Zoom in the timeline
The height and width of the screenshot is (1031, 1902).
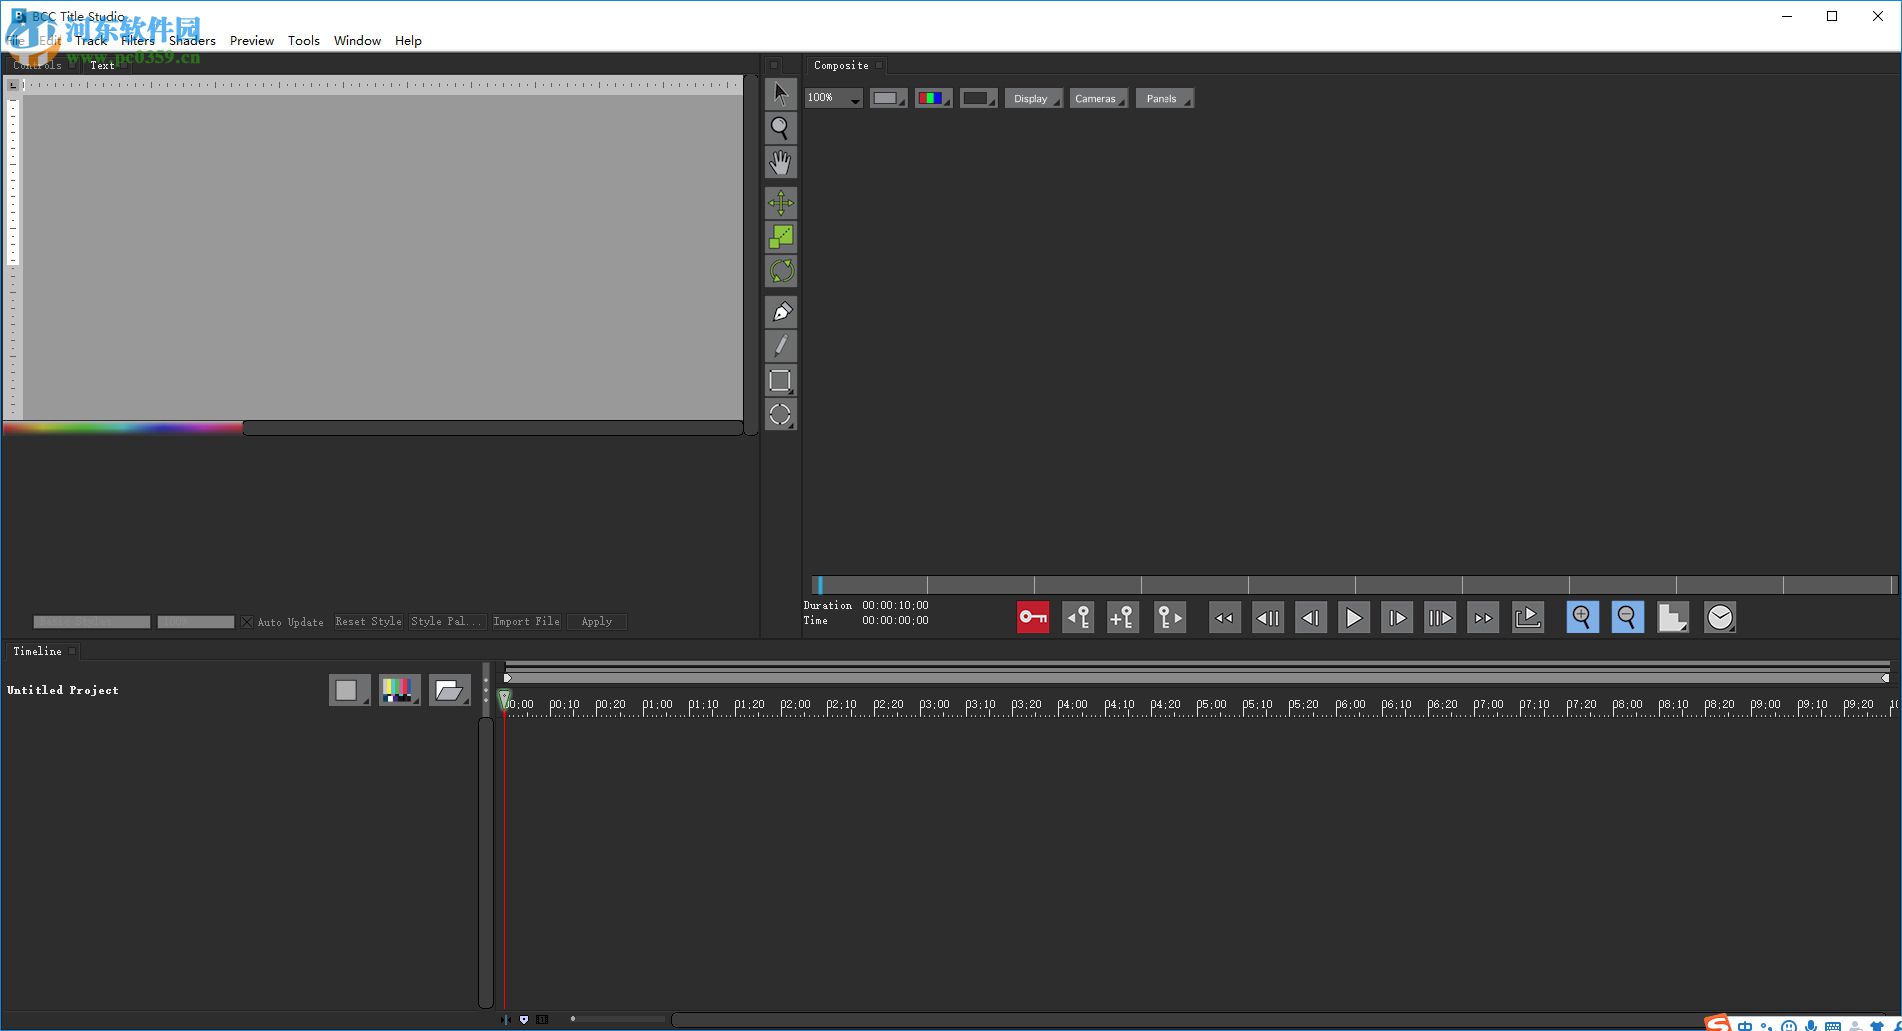click(x=1582, y=617)
